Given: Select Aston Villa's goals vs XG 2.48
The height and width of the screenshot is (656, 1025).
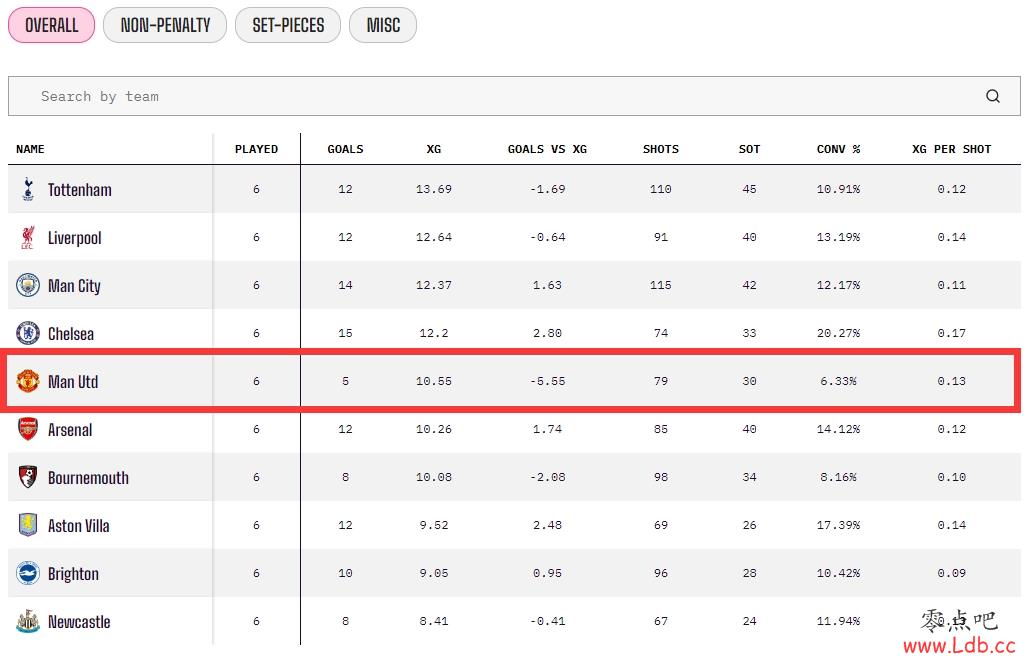Looking at the screenshot, I should [547, 525].
